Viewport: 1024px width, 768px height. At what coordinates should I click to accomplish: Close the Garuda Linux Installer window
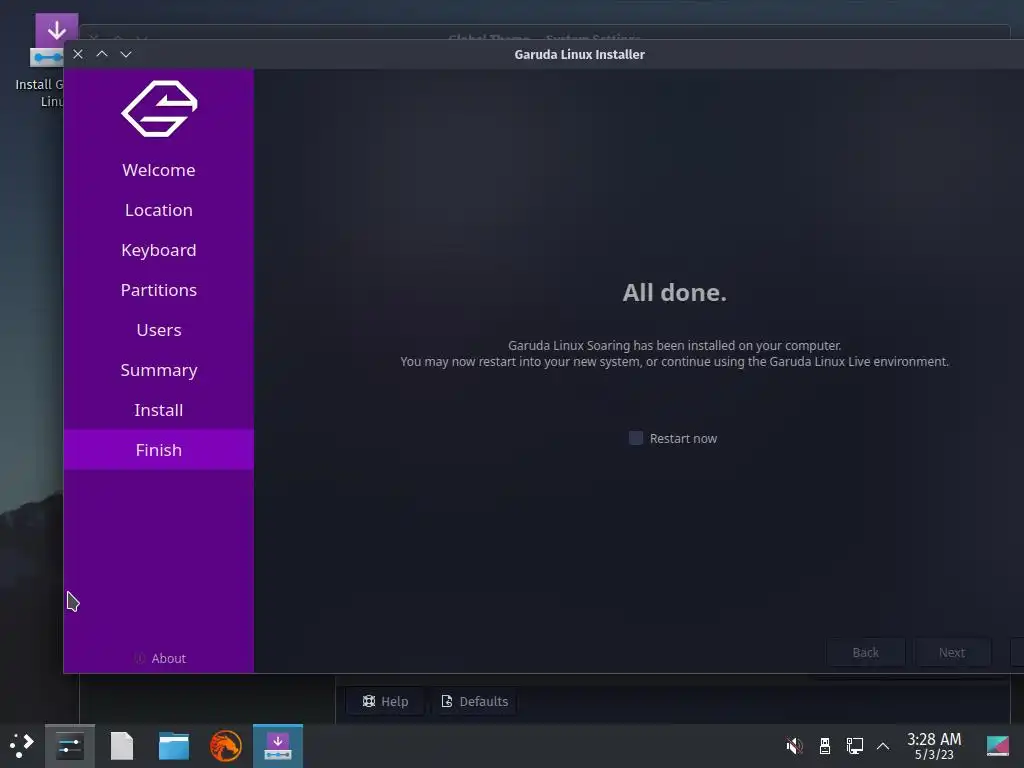click(78, 54)
